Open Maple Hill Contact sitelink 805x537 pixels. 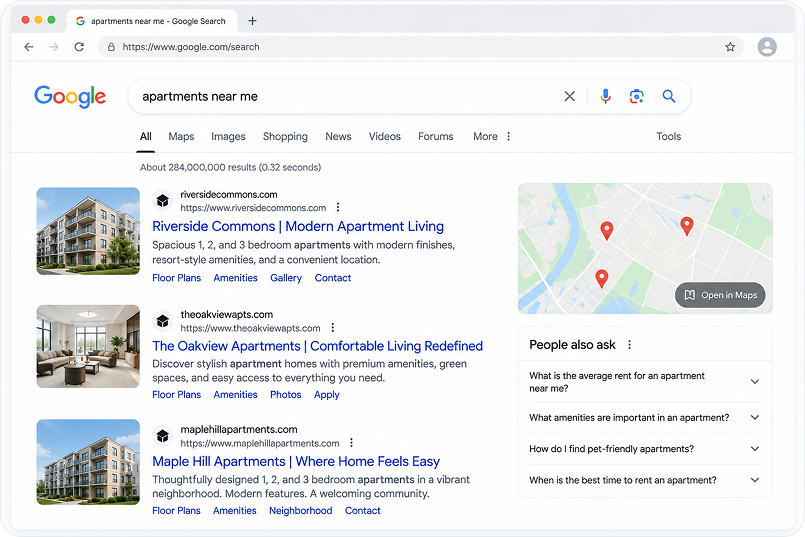pyautogui.click(x=362, y=511)
